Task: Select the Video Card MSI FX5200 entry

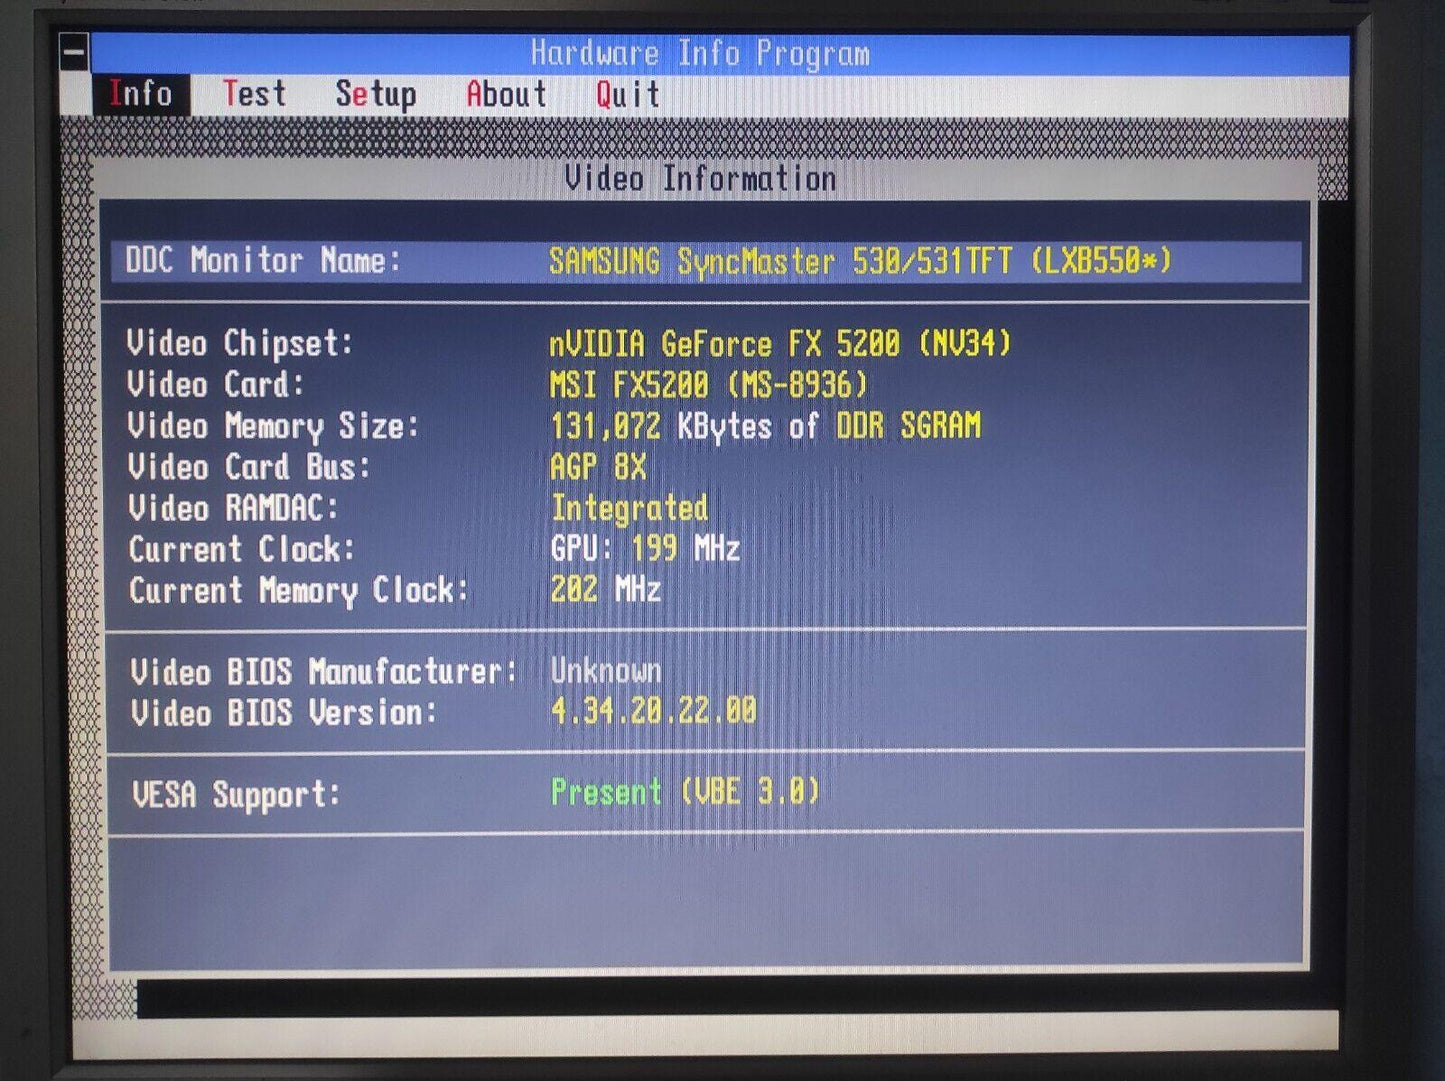Action: (708, 385)
